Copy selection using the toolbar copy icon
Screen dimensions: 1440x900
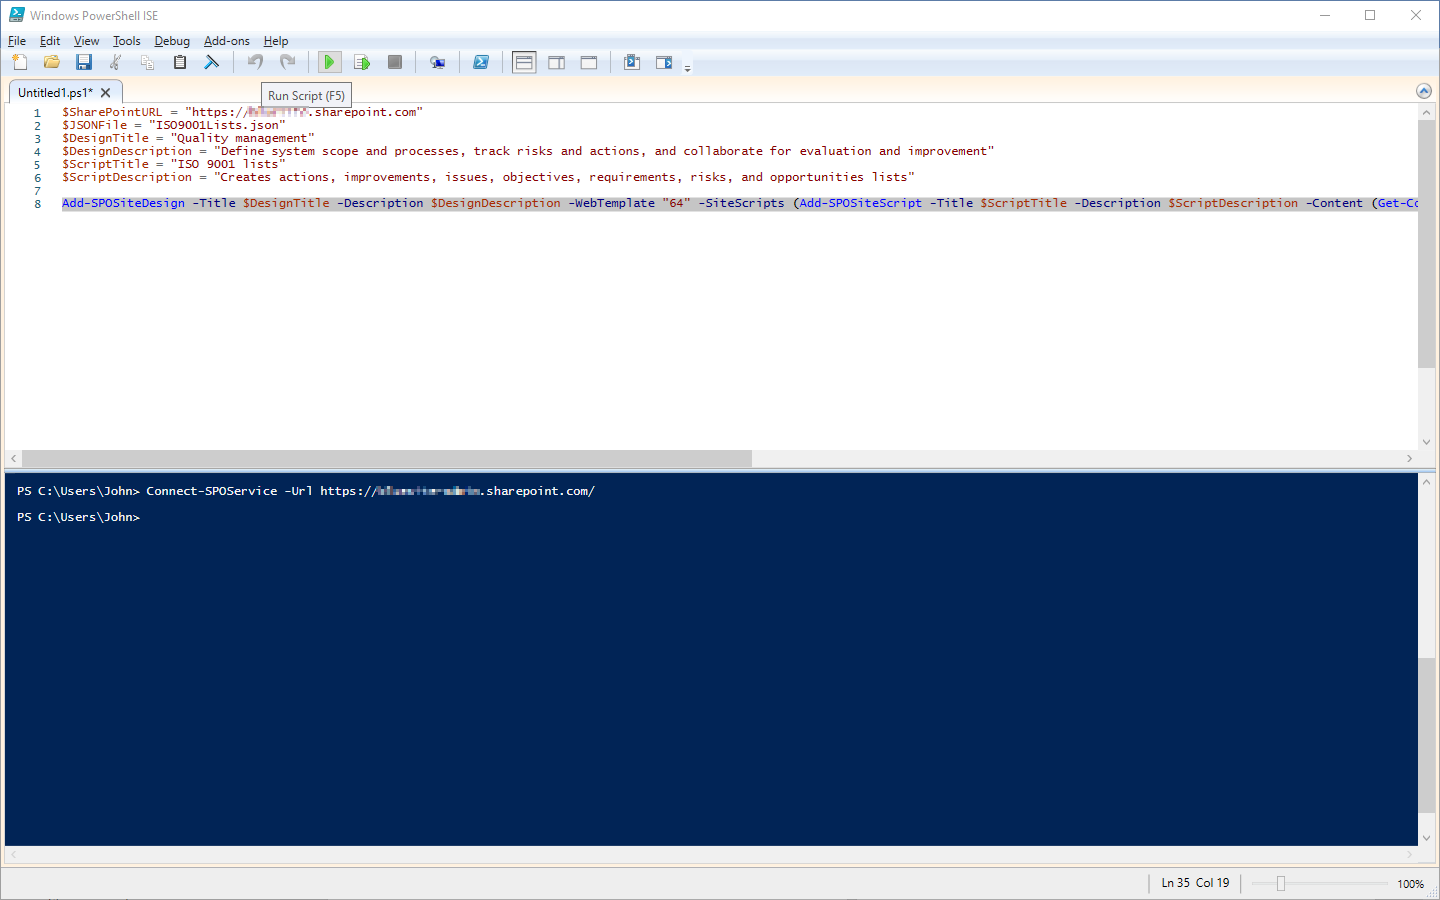click(148, 62)
